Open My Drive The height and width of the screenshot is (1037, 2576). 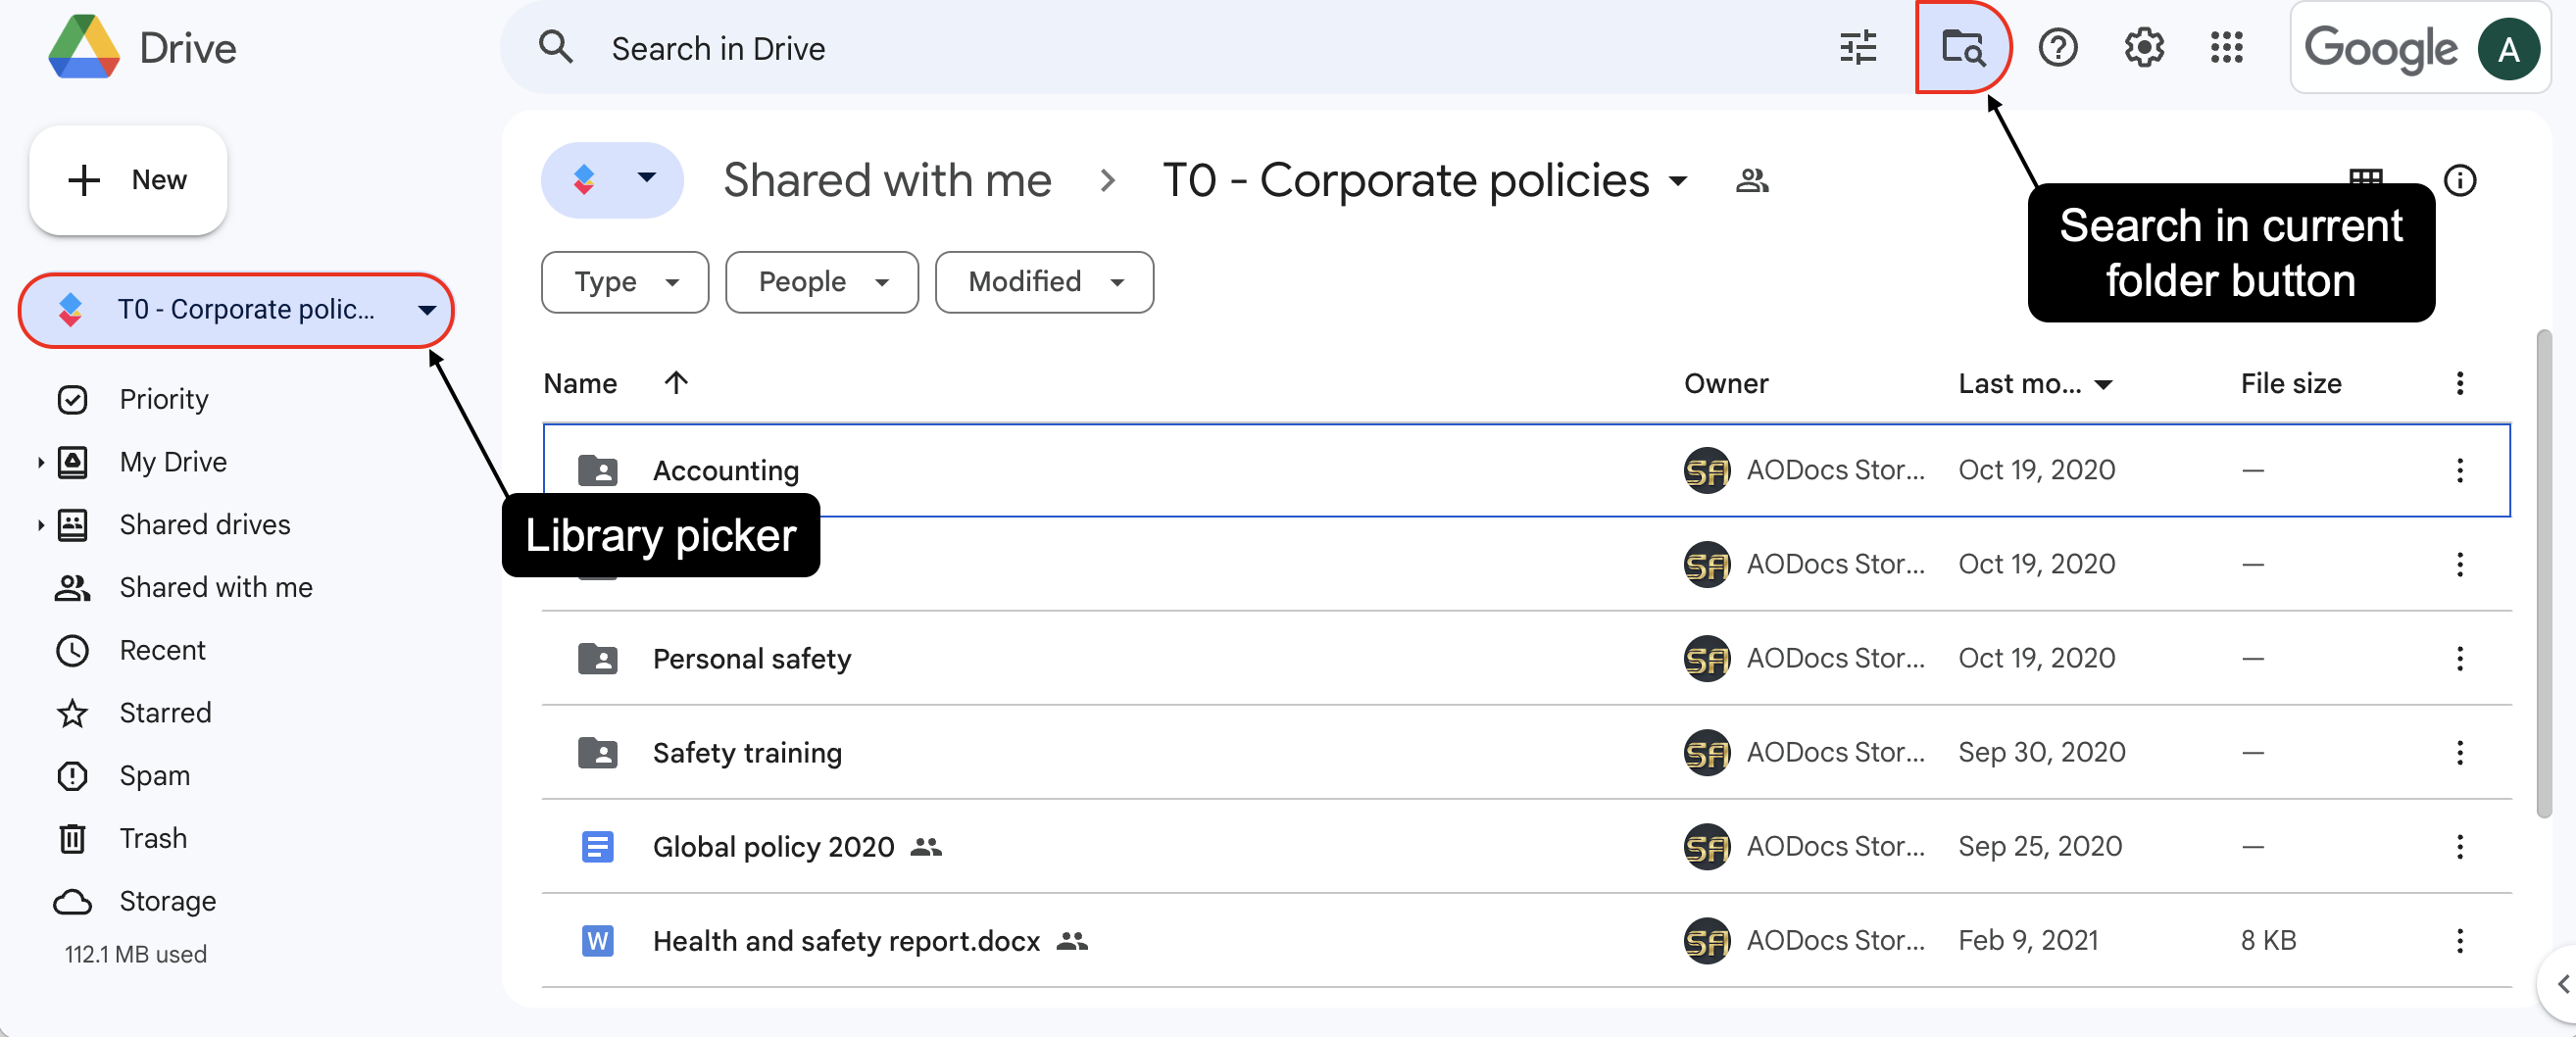pos(173,462)
